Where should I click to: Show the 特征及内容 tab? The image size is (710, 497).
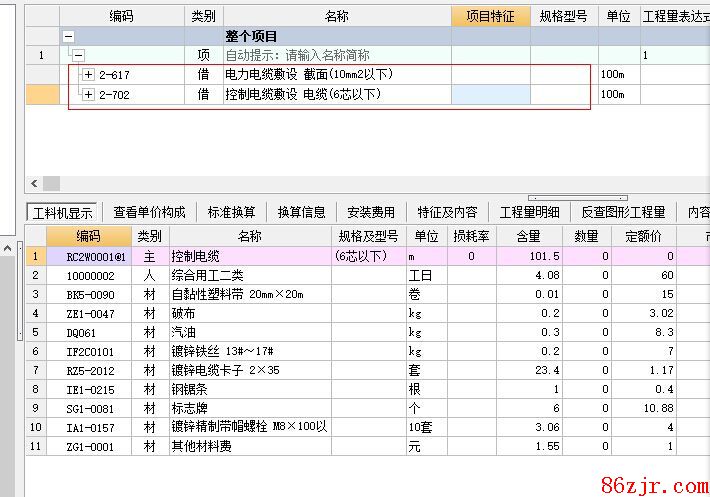coord(447,212)
